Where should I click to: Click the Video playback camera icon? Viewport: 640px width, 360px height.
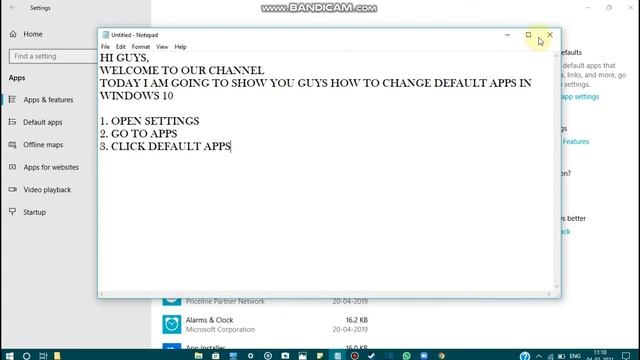point(13,190)
